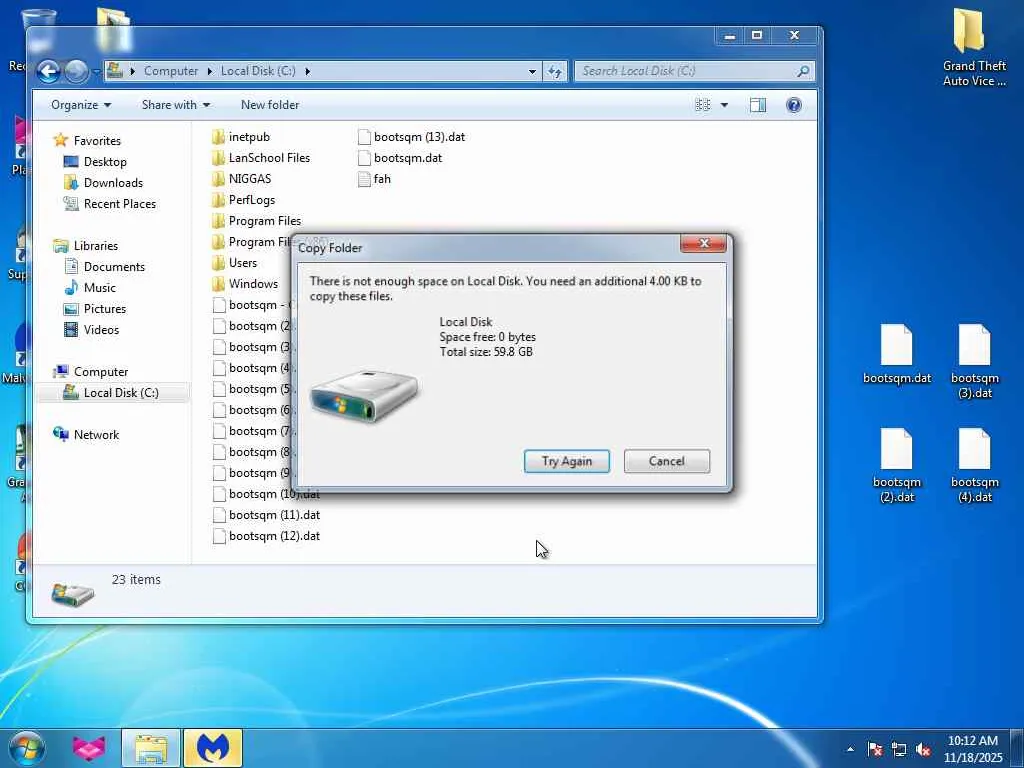Click the Windows Explorer taskbar button
The width and height of the screenshot is (1024, 768).
pos(151,748)
